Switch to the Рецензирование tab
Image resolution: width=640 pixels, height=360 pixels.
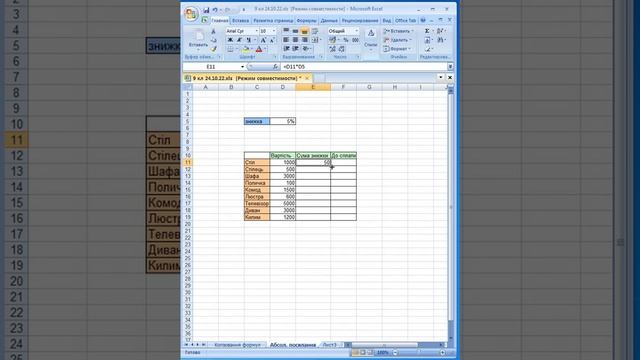click(360, 20)
